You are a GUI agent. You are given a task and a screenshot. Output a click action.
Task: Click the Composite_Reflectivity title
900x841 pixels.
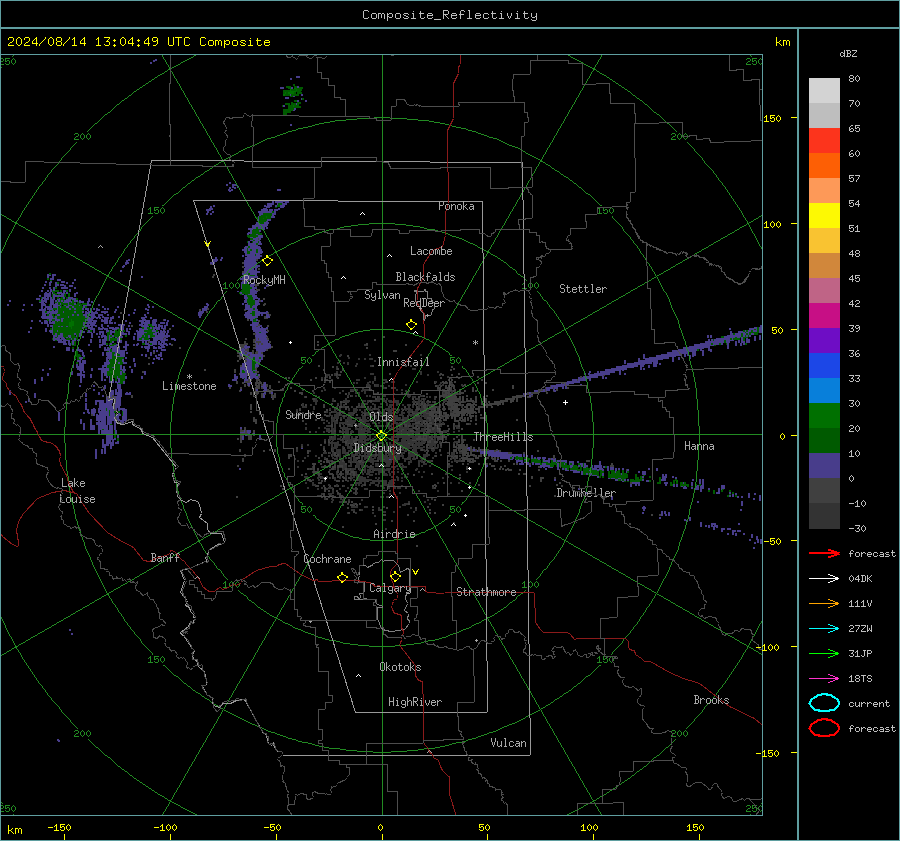[x=449, y=15]
